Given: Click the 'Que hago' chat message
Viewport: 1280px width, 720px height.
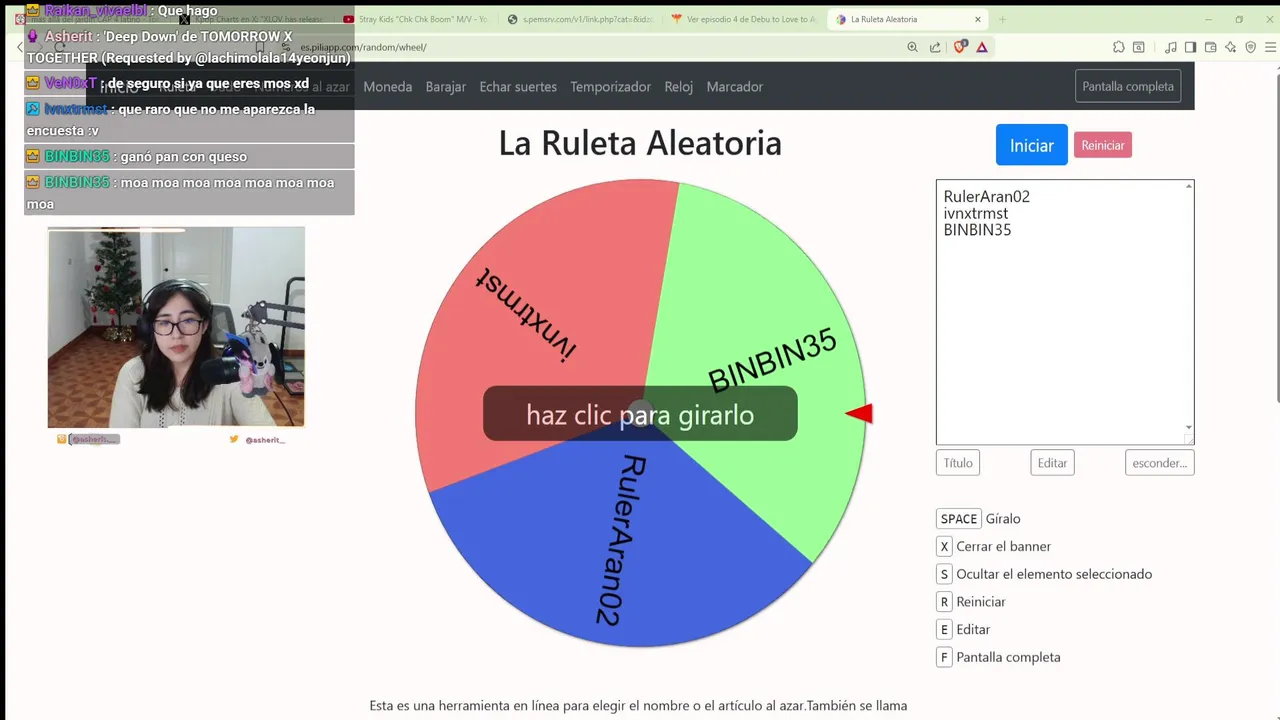Looking at the screenshot, I should coord(187,10).
